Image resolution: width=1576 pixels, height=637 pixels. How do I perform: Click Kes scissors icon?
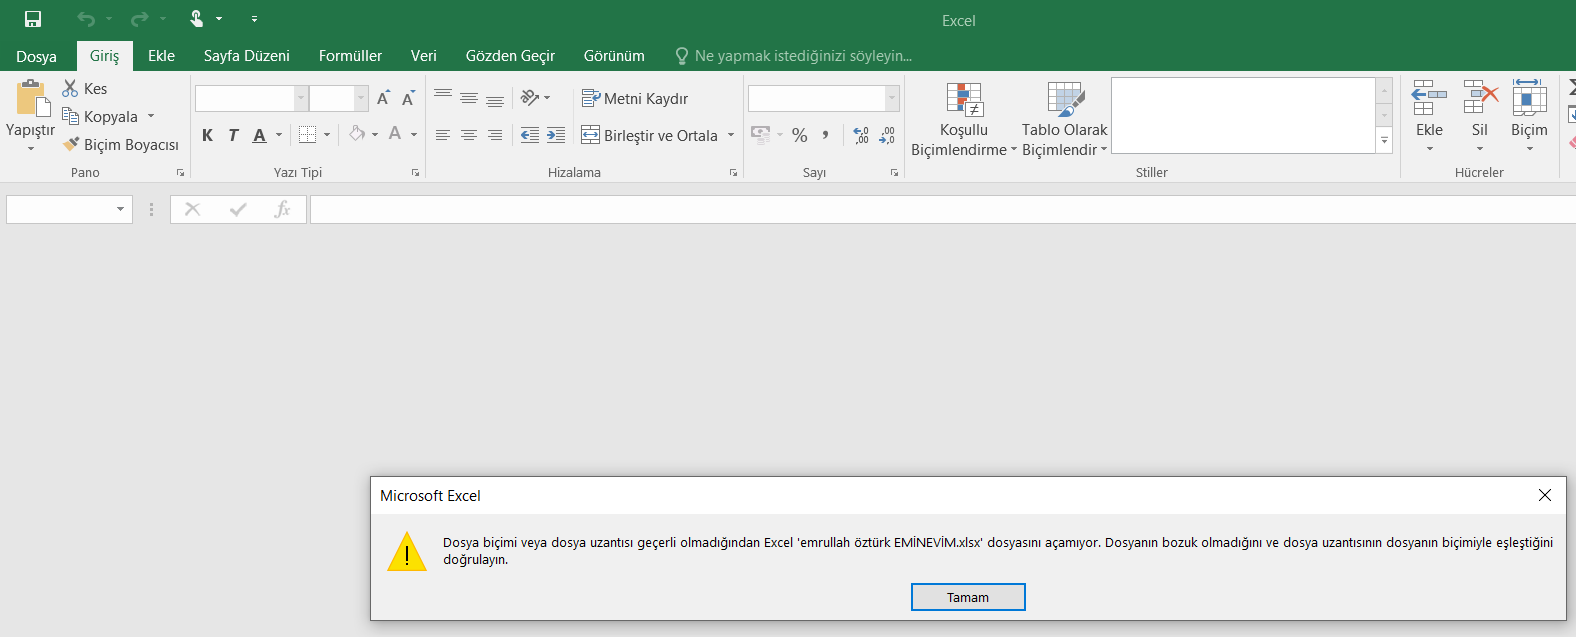[x=70, y=89]
